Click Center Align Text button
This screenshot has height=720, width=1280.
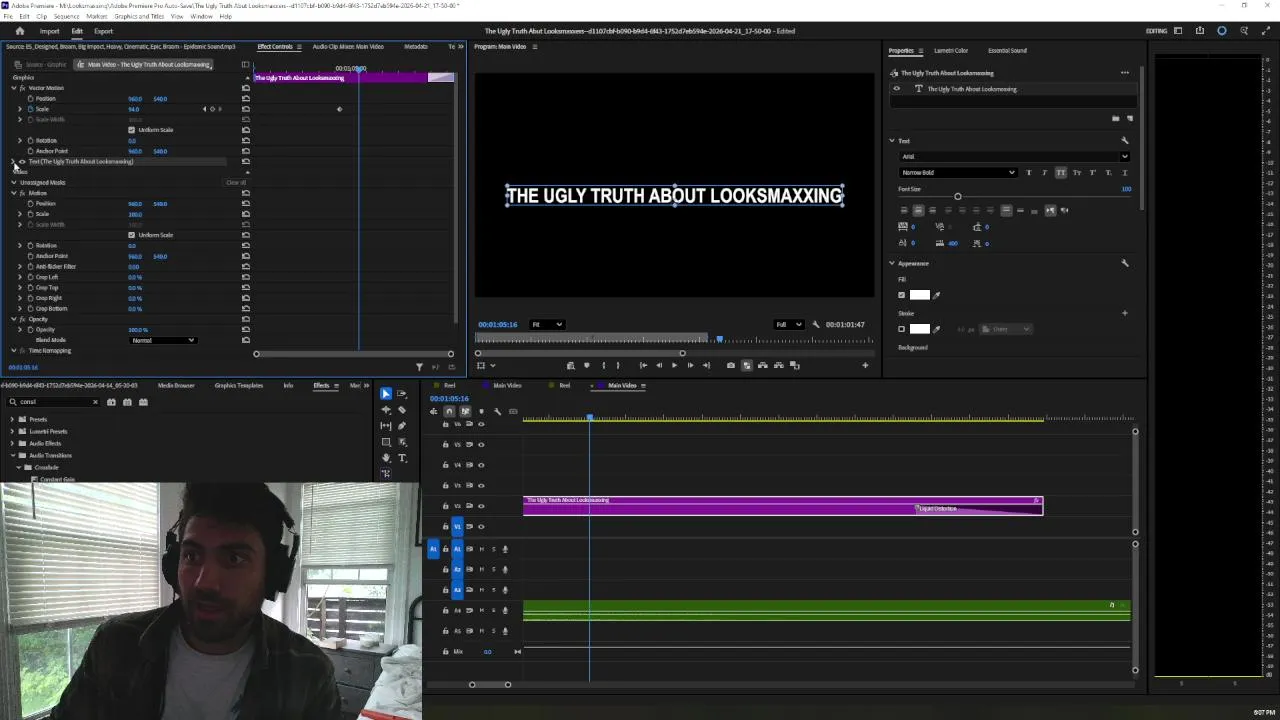tap(918, 210)
